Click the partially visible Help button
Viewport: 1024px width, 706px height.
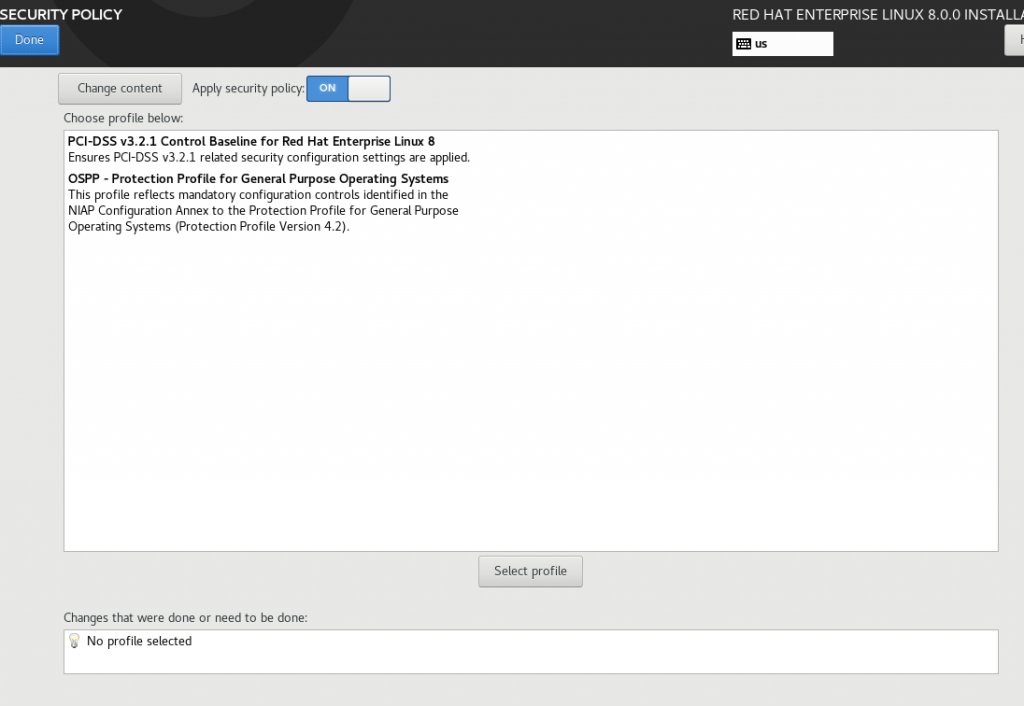pos(1014,40)
